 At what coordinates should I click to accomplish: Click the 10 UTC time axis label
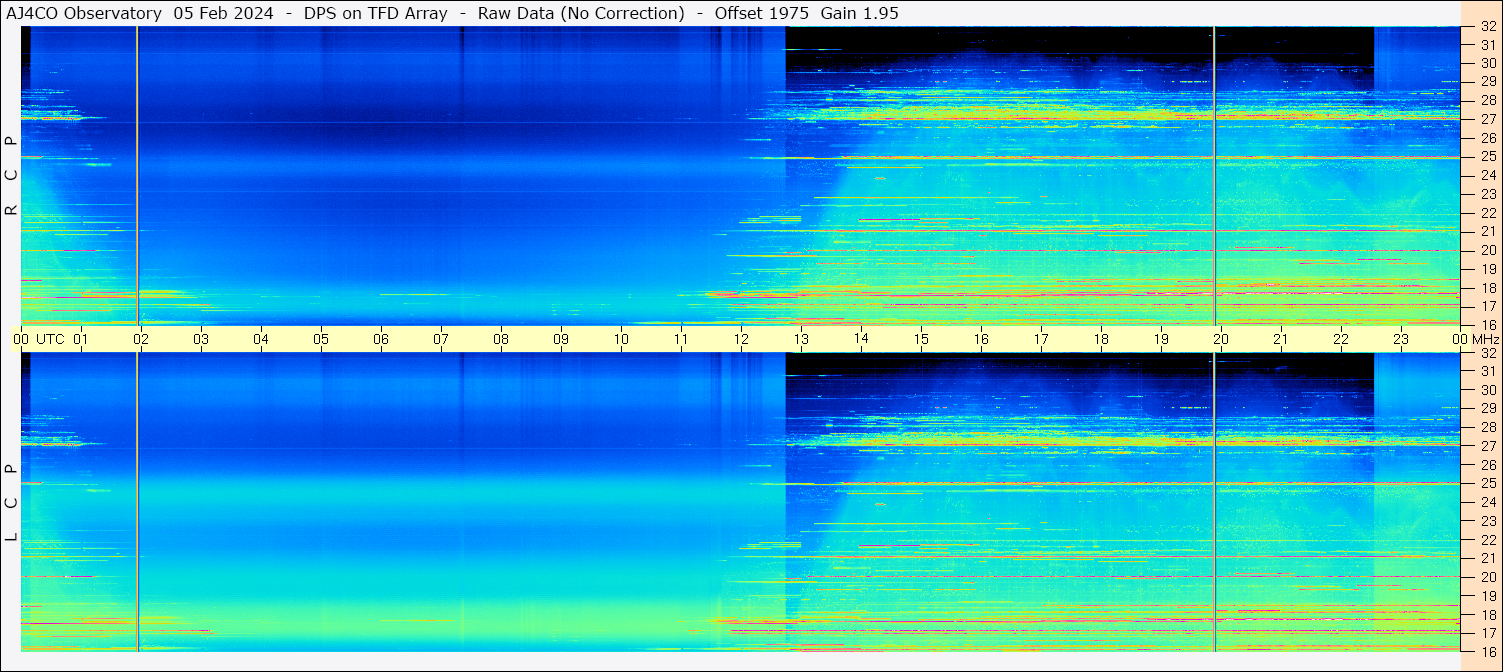[x=621, y=339]
